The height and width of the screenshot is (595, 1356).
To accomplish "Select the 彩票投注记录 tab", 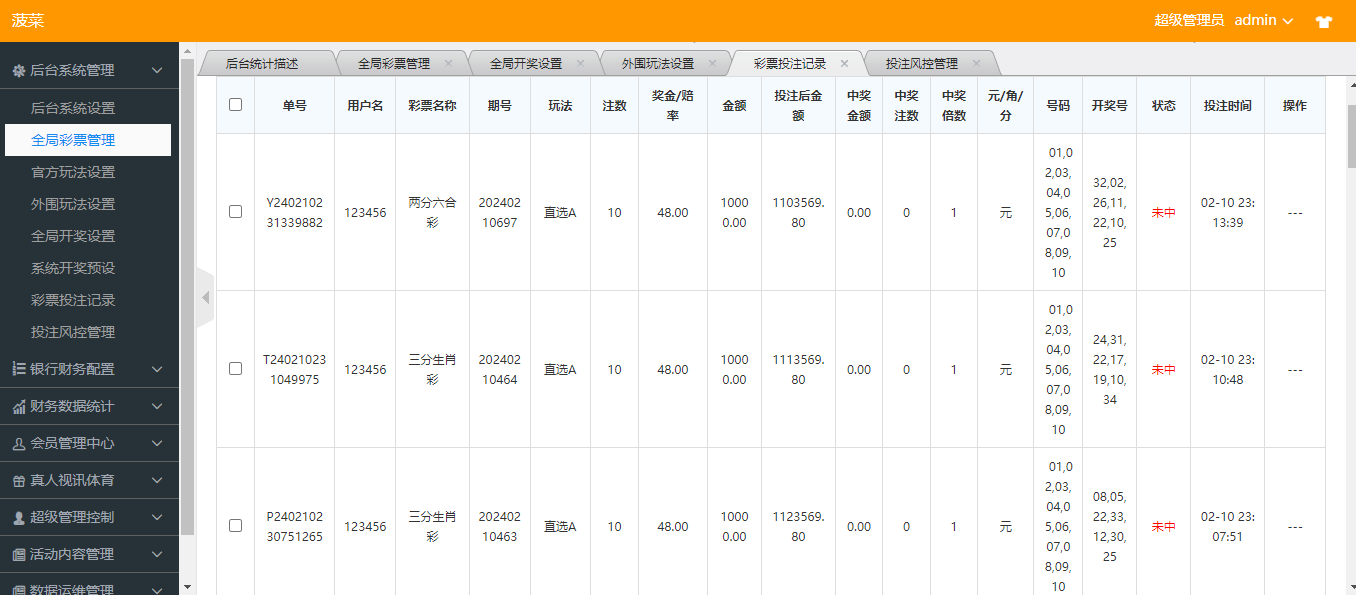I will pos(790,63).
